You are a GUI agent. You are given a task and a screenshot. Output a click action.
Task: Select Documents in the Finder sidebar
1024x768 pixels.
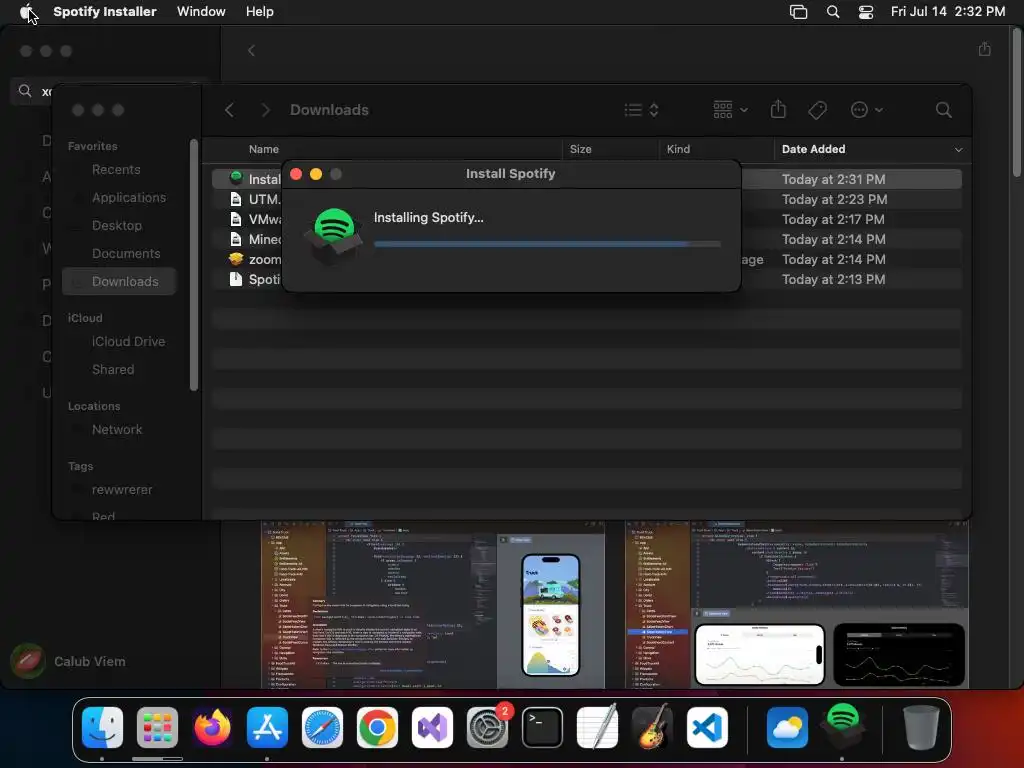[125, 254]
